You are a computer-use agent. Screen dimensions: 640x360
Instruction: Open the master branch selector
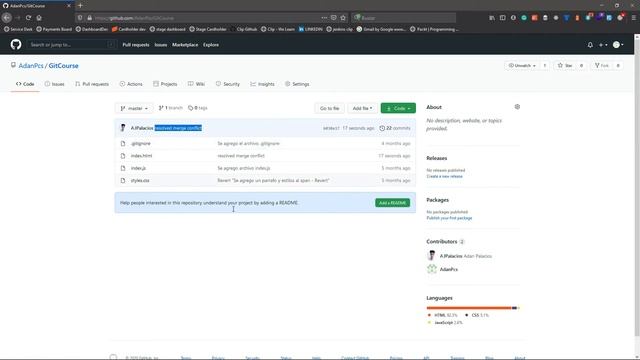tap(134, 108)
